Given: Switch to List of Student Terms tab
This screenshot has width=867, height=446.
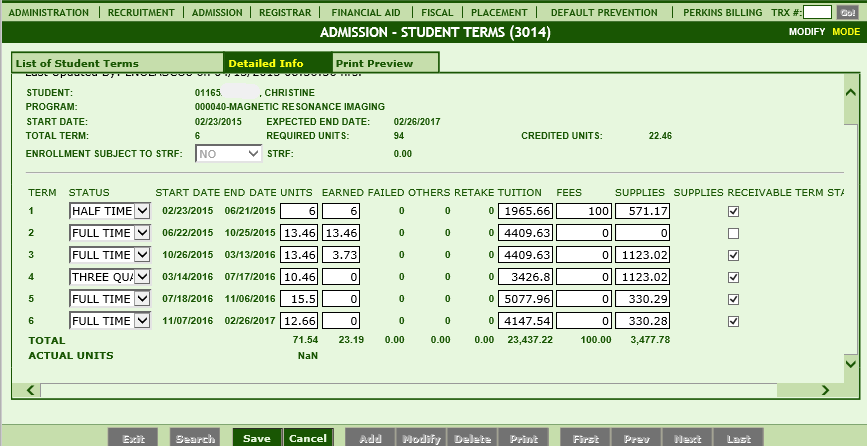Looking at the screenshot, I should tap(117, 63).
